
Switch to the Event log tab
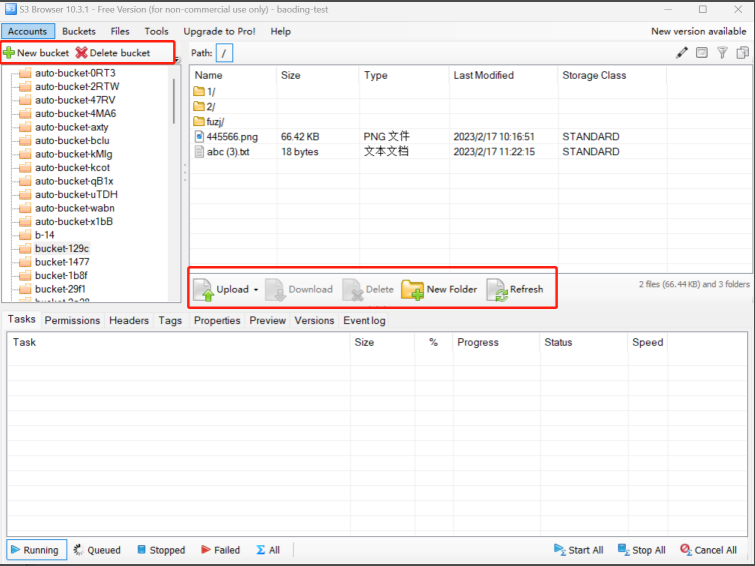(x=364, y=320)
